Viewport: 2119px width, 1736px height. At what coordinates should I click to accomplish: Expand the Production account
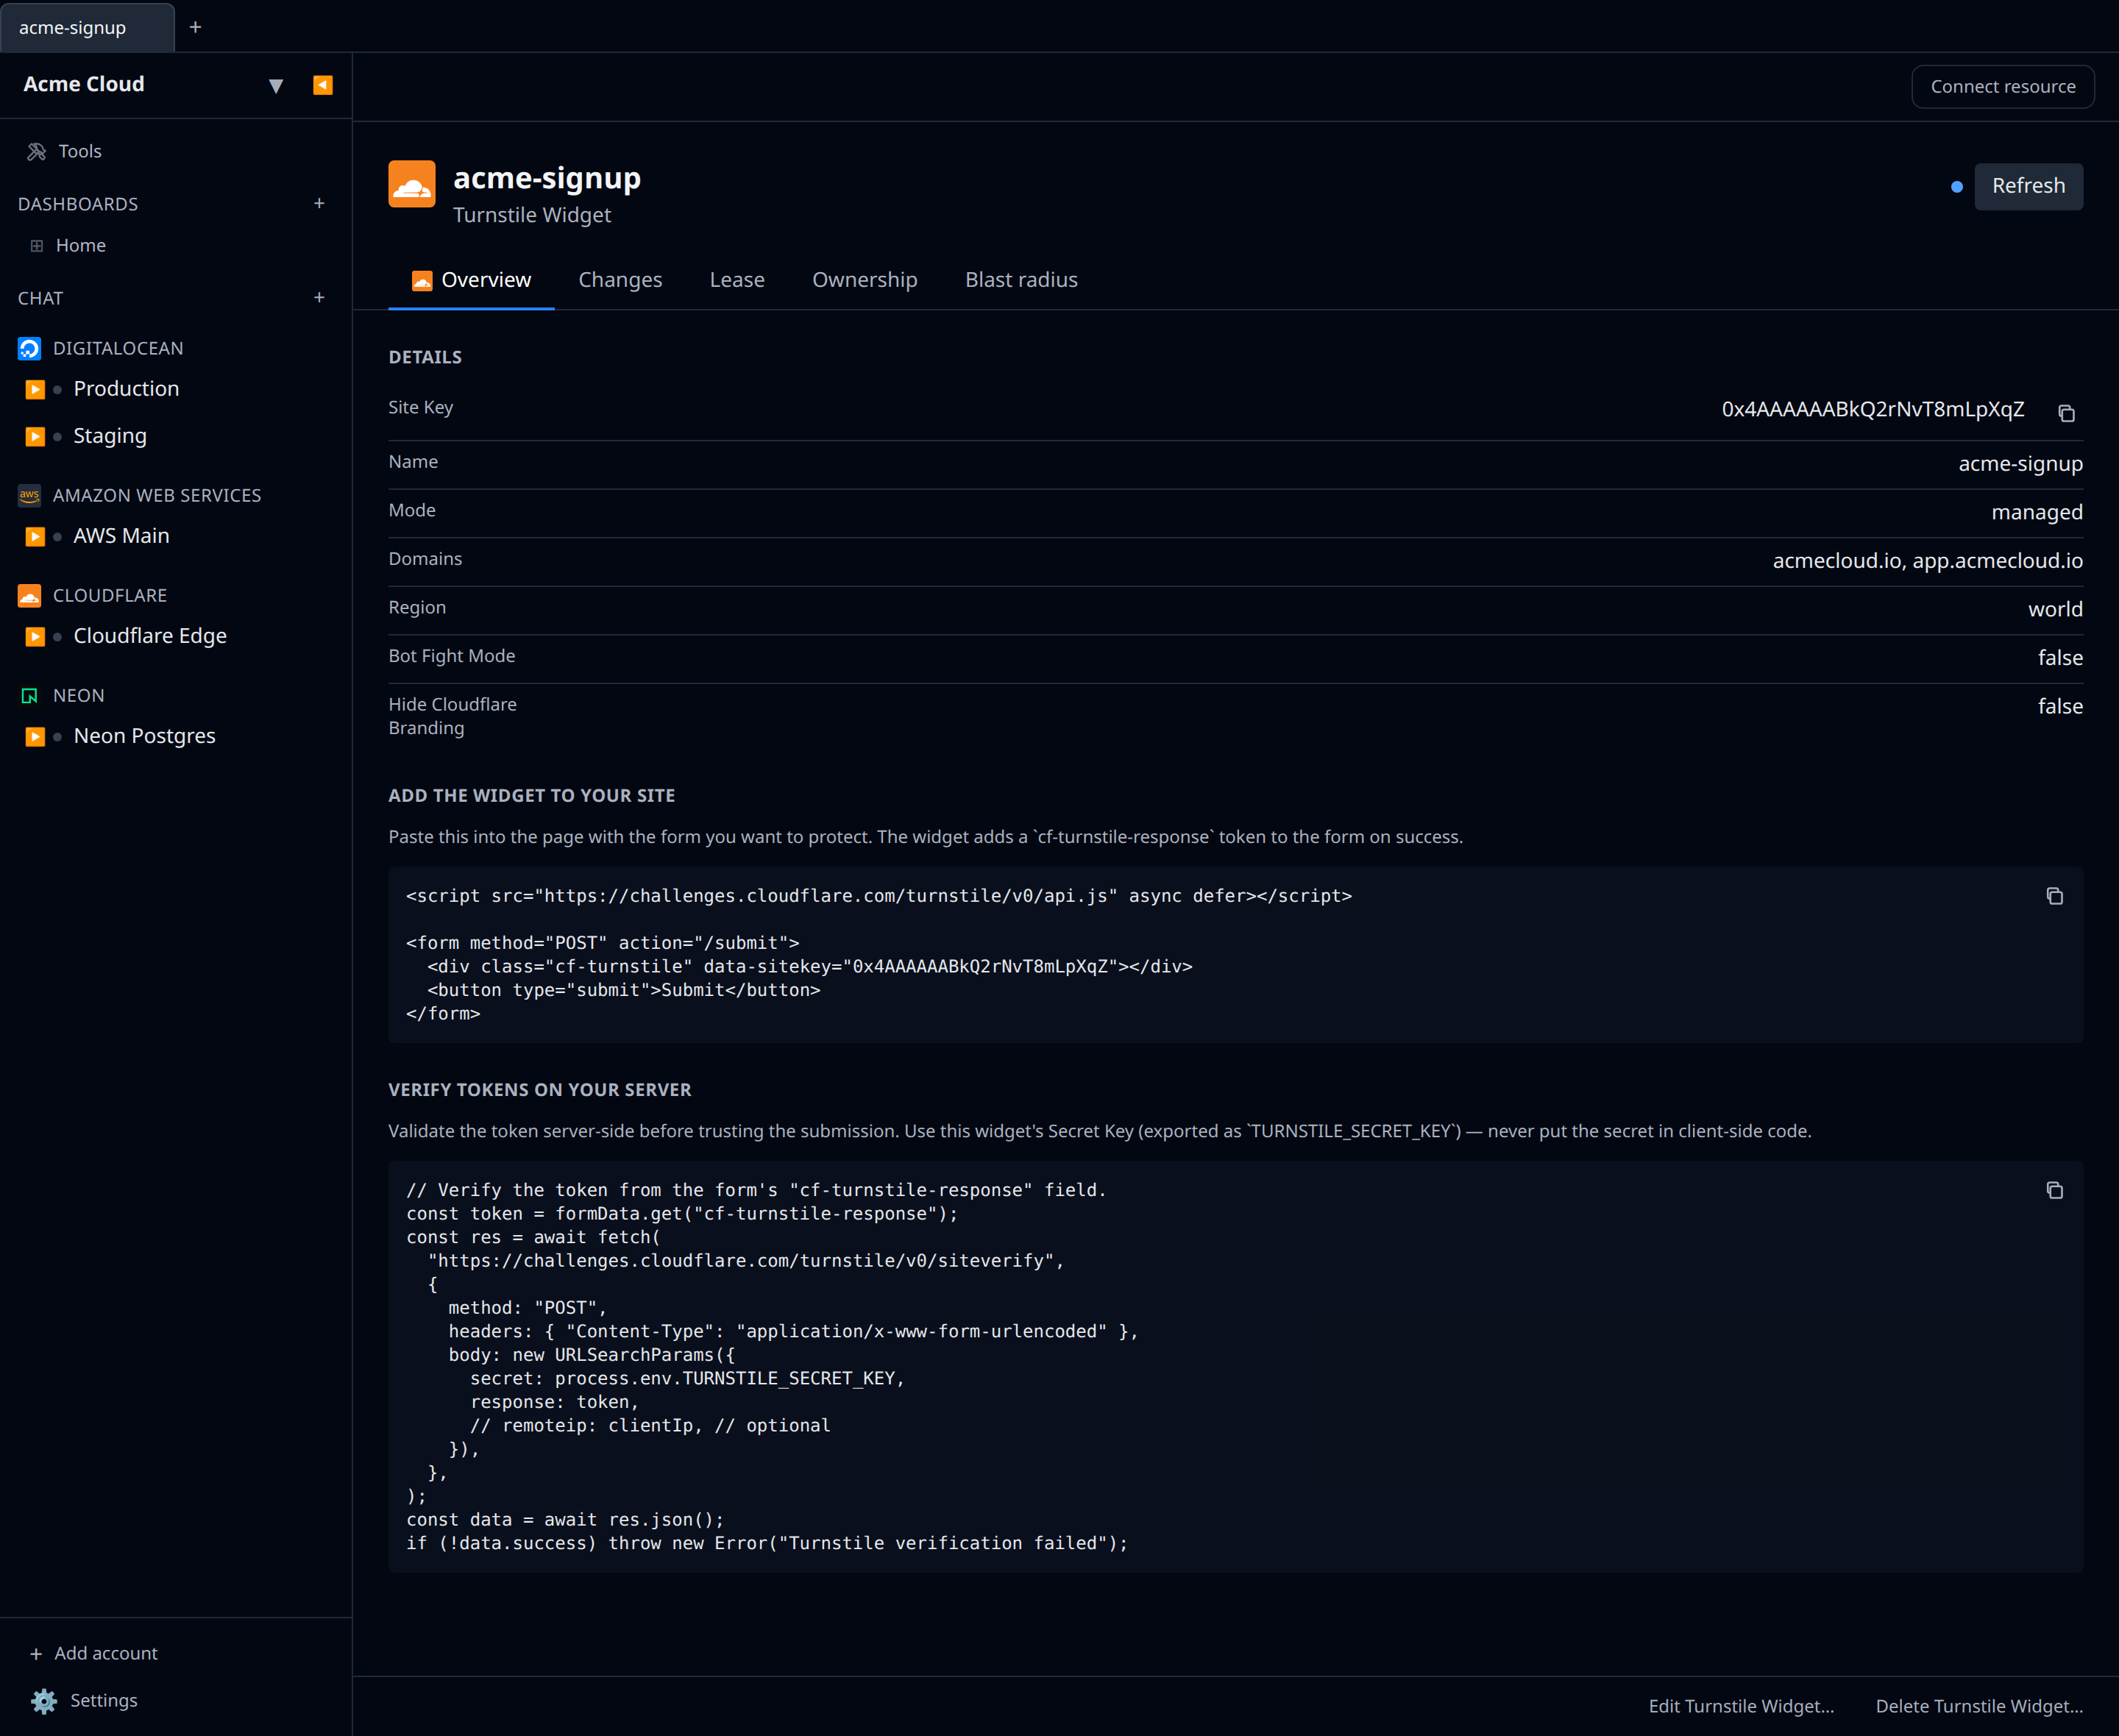(x=35, y=389)
